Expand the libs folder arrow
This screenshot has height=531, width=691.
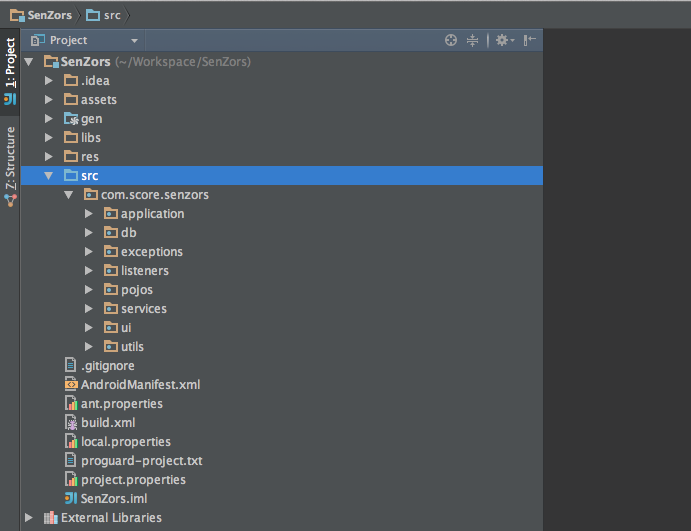(x=48, y=137)
